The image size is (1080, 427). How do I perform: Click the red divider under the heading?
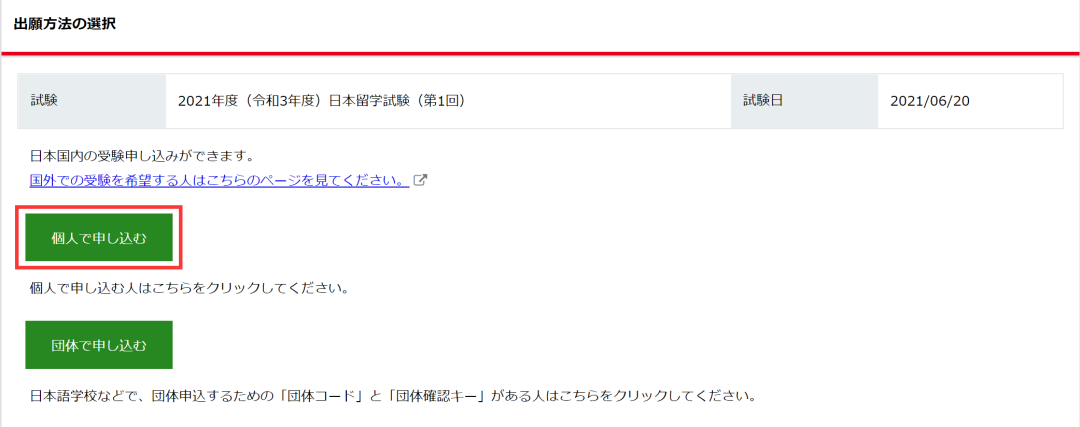pos(540,52)
